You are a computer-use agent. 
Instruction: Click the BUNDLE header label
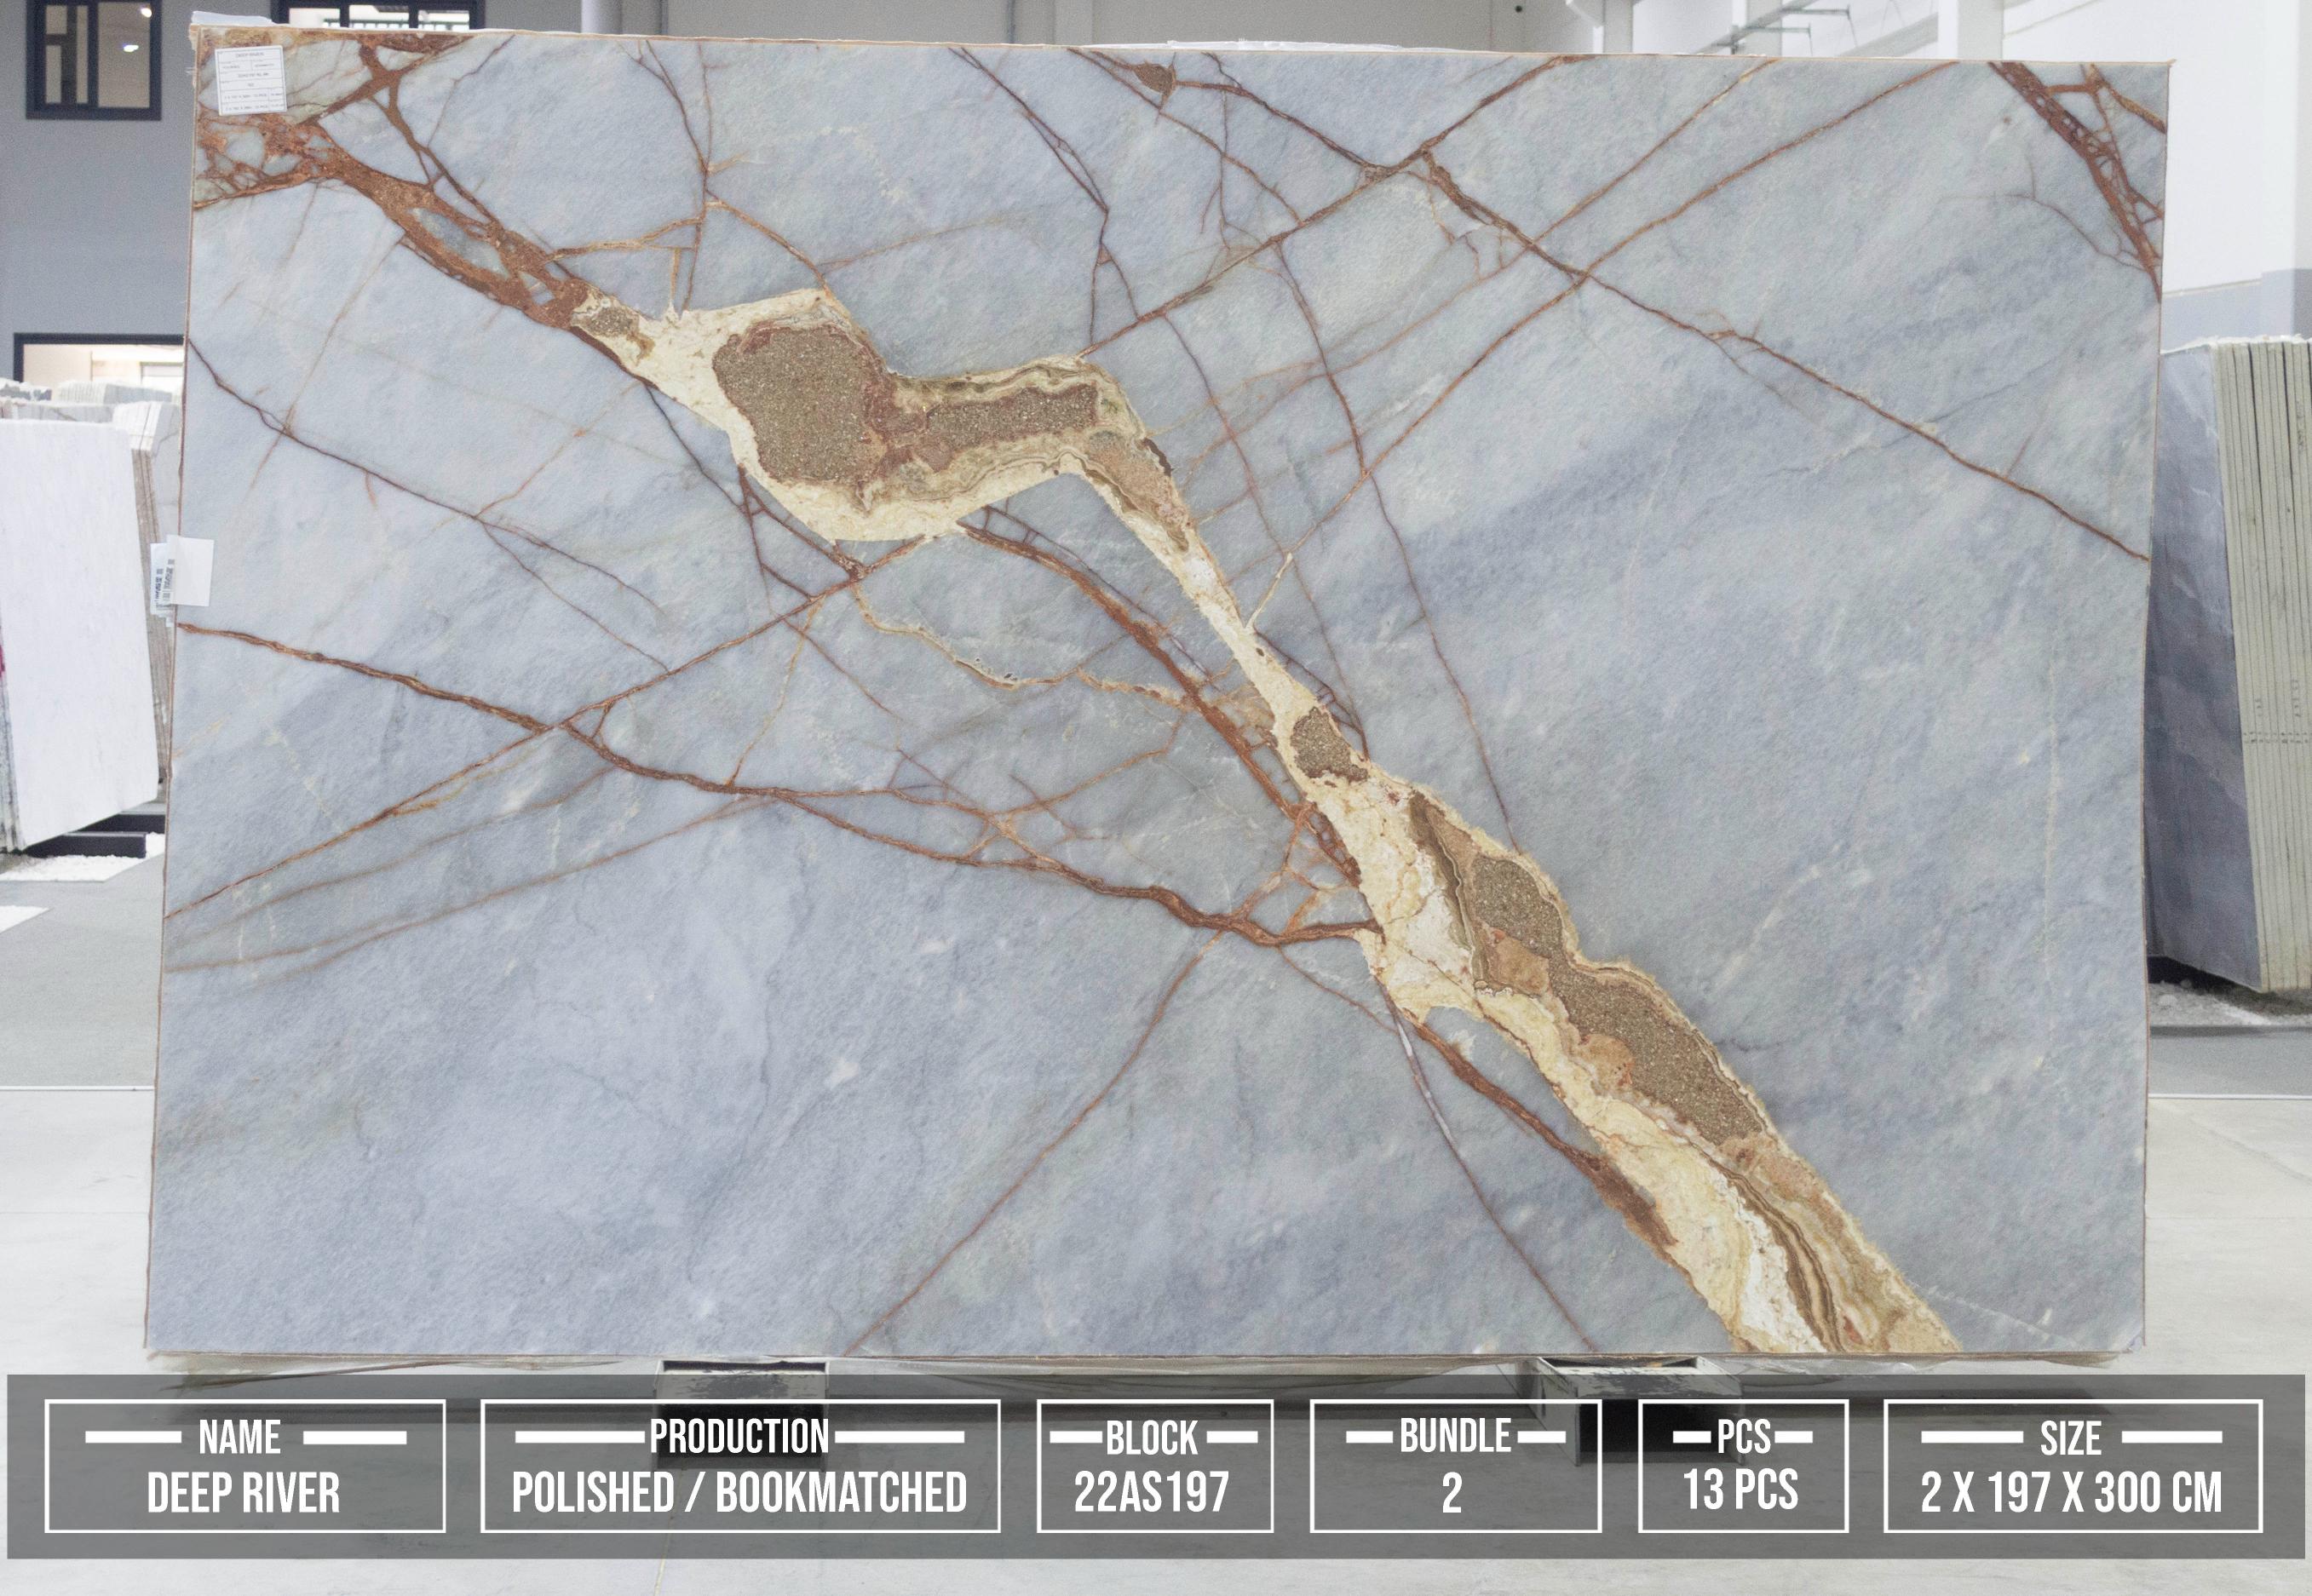pyautogui.click(x=1455, y=1437)
